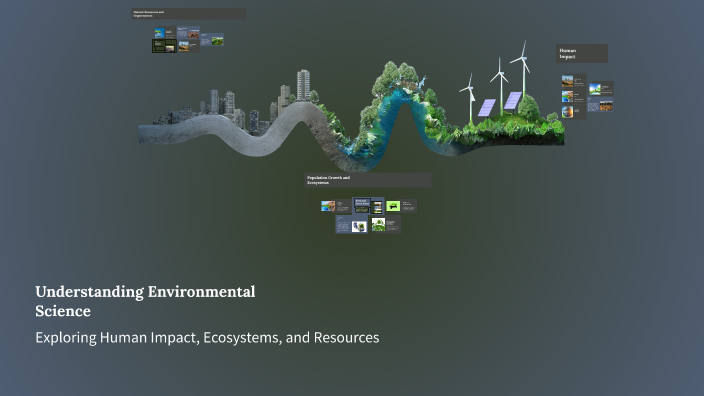Viewport: 704px width, 396px height.
Task: Open the green leaves slide under Population Growth
Action: click(386, 224)
